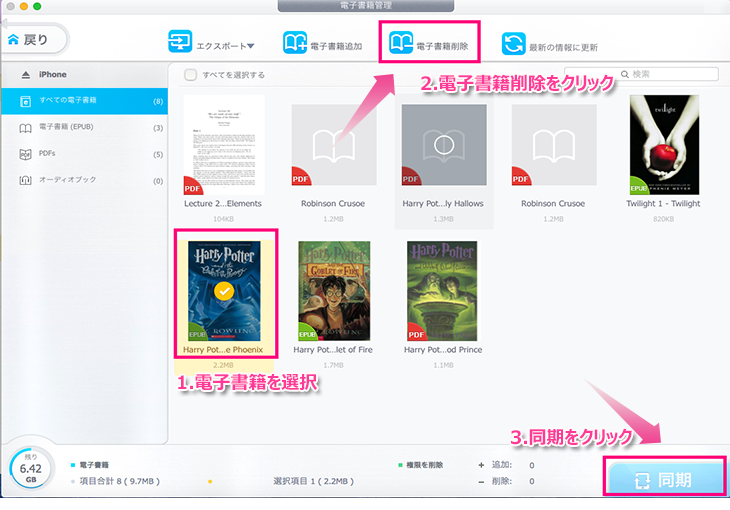Click the PDF document icon in sidebar

(x=25, y=154)
